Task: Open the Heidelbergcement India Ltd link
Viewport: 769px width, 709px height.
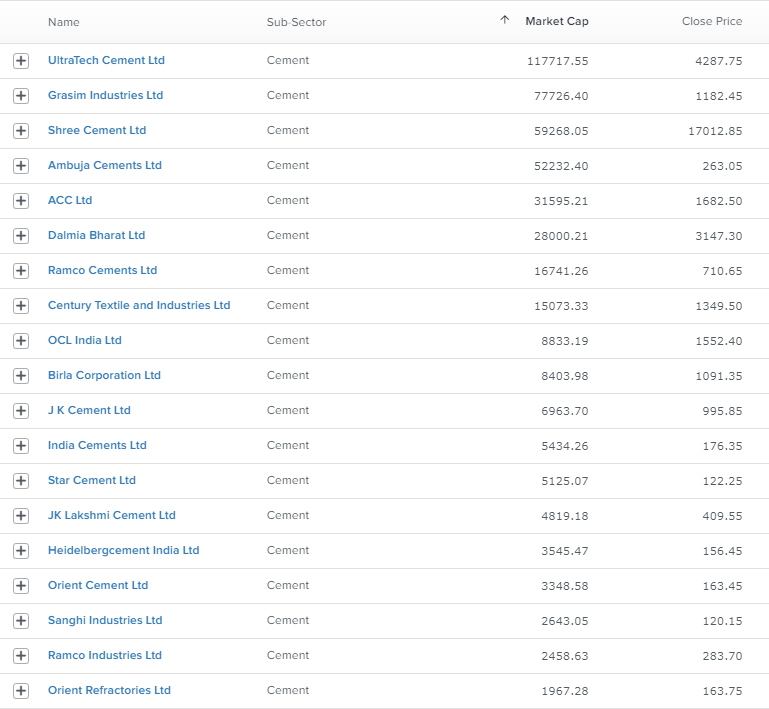Action: point(124,551)
